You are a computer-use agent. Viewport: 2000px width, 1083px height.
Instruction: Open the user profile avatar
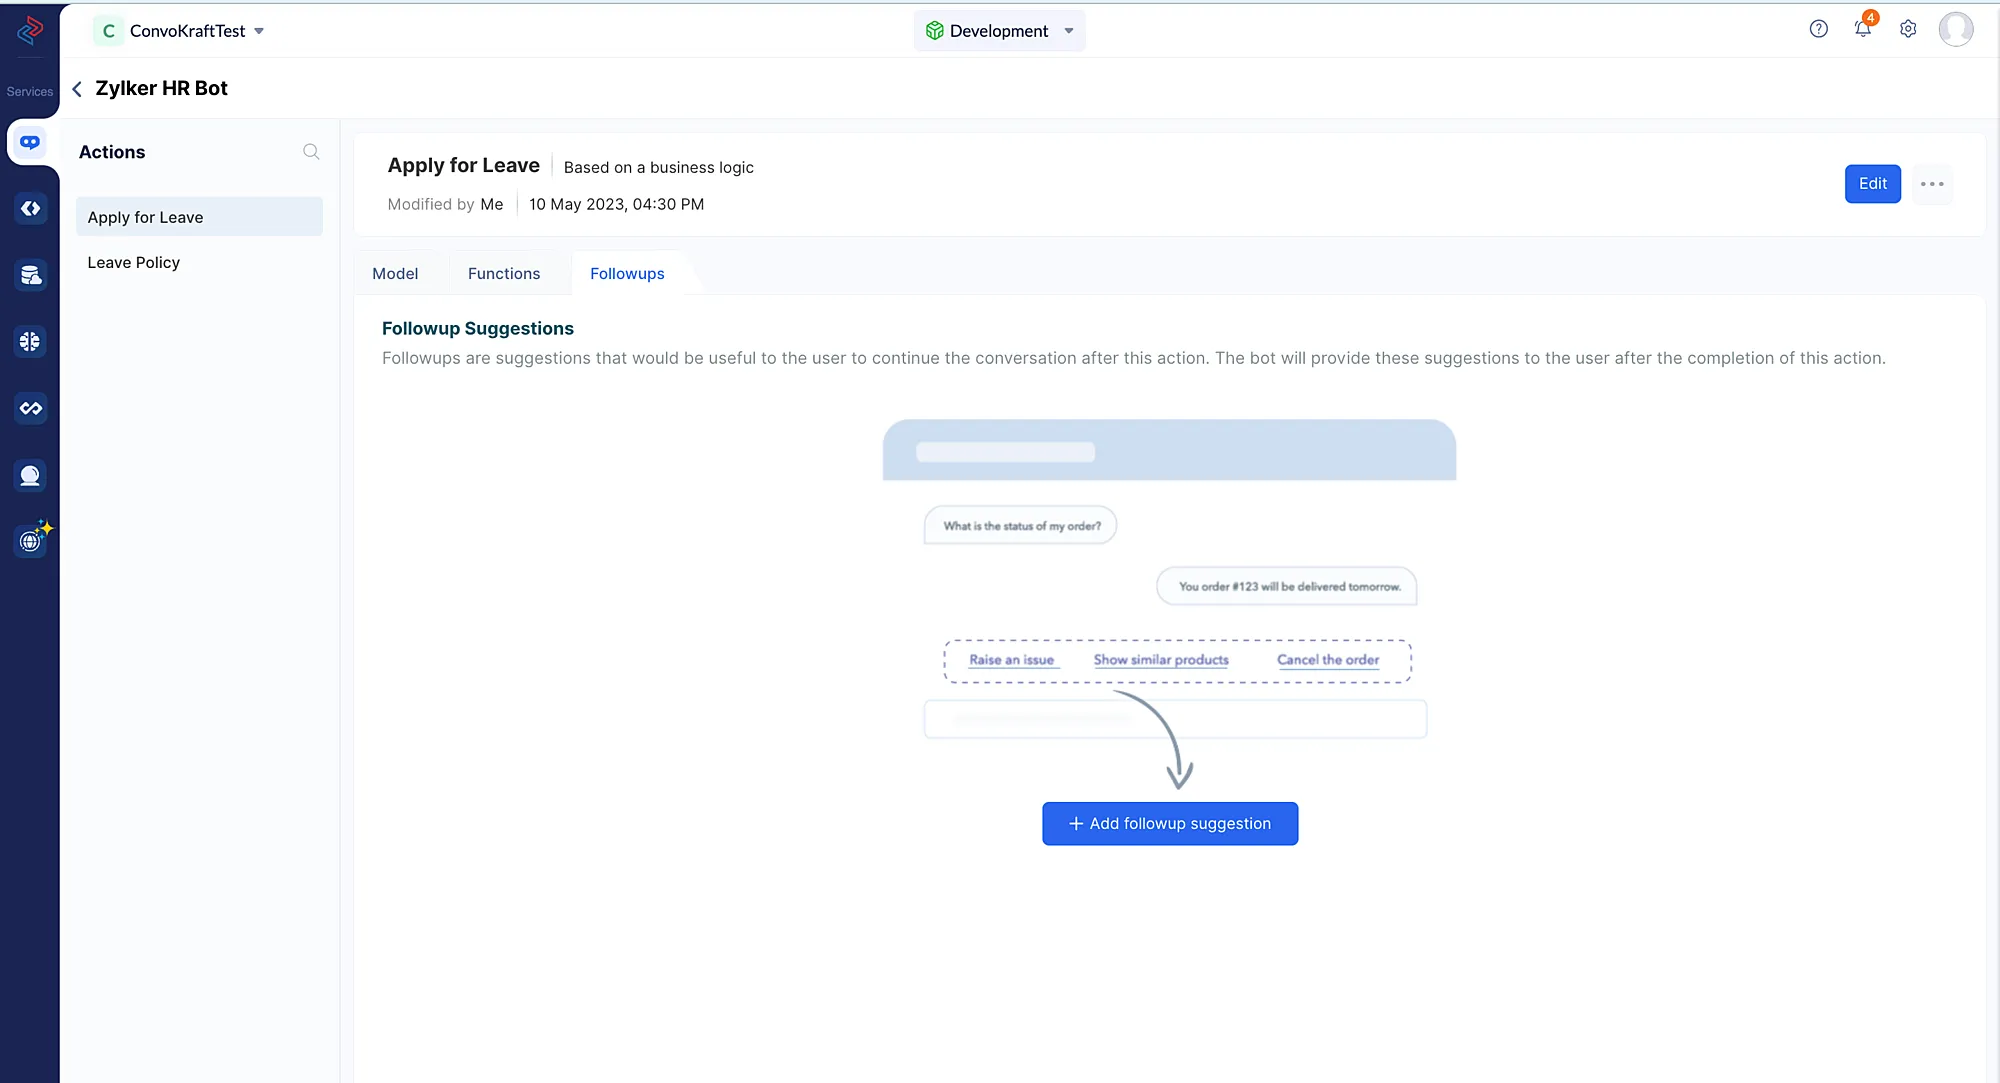[1955, 29]
